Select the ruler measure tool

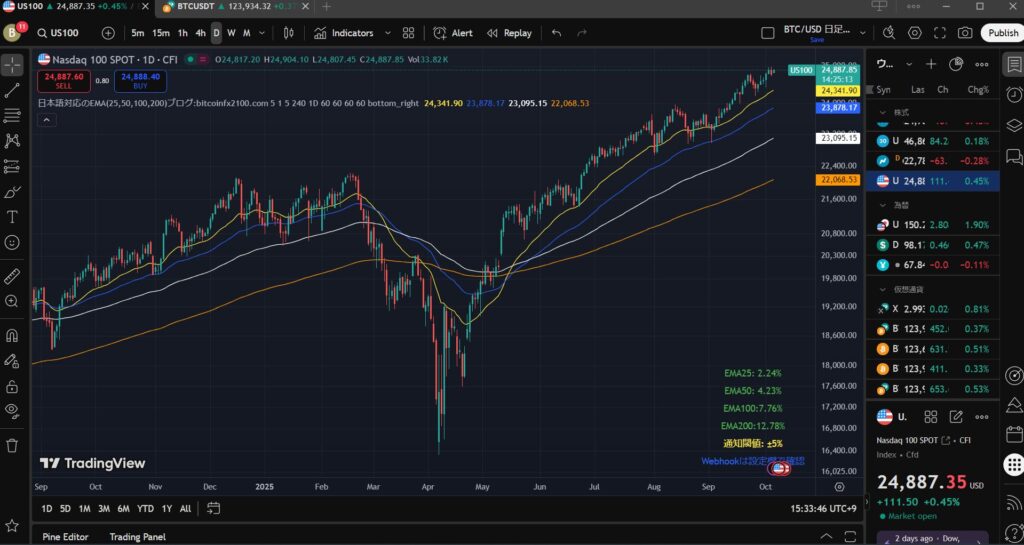[x=12, y=275]
